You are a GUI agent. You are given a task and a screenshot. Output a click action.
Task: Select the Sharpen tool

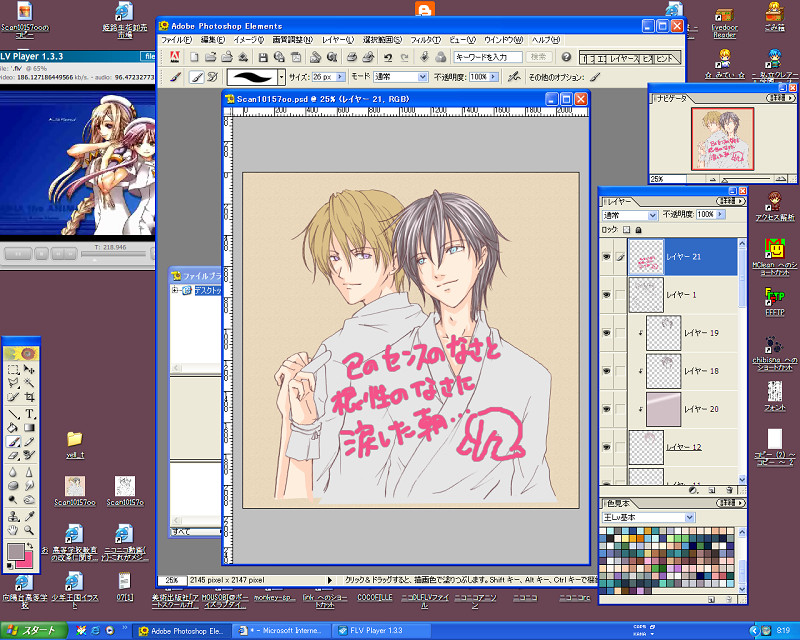pyautogui.click(x=29, y=472)
